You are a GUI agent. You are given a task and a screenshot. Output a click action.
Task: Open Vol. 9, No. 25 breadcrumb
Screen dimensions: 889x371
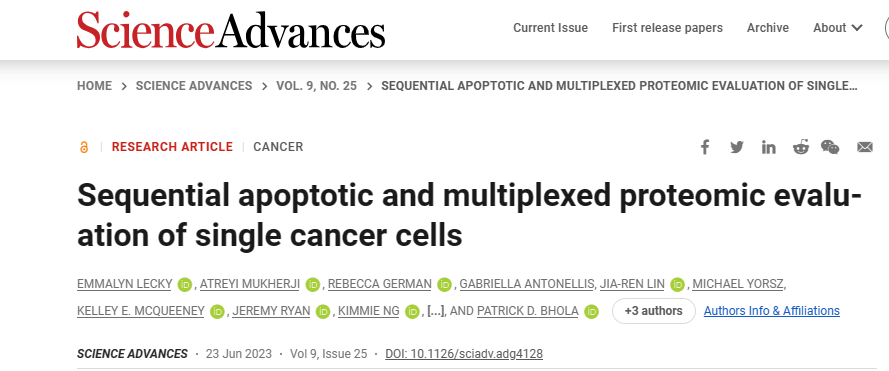[x=316, y=86]
